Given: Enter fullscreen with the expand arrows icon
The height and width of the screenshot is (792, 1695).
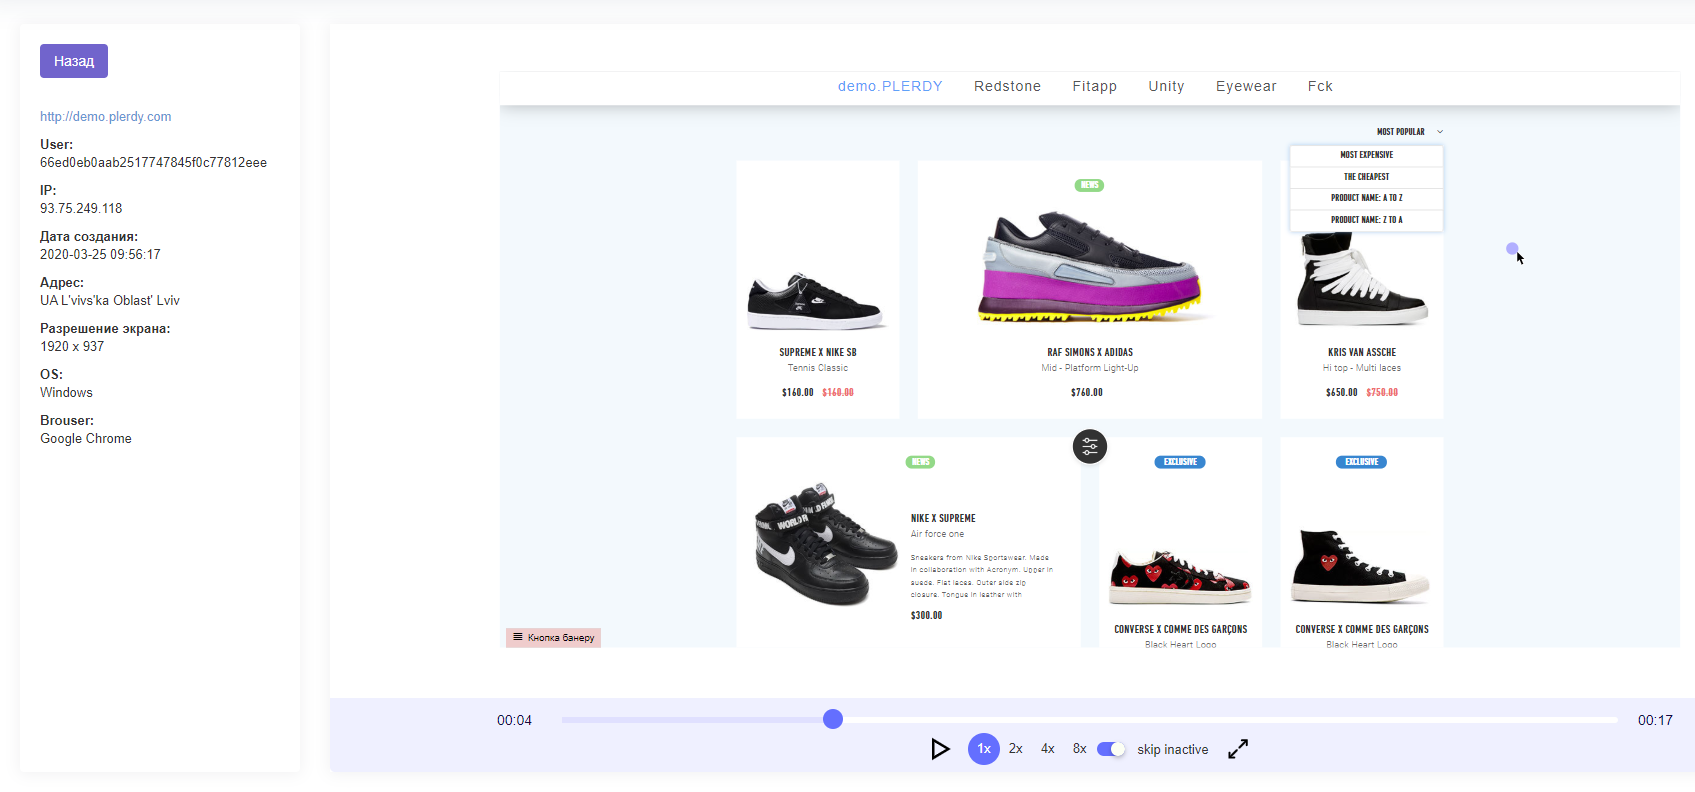Looking at the screenshot, I should pos(1238,749).
